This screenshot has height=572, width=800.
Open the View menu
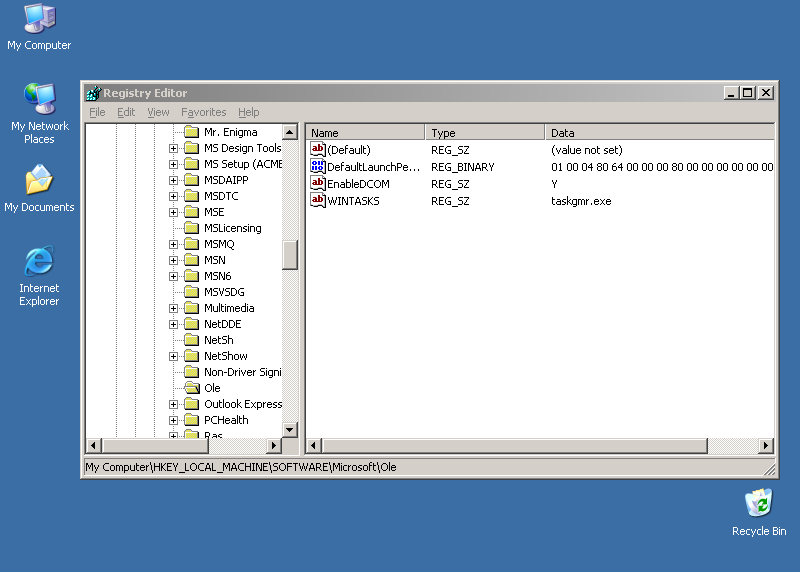158,112
